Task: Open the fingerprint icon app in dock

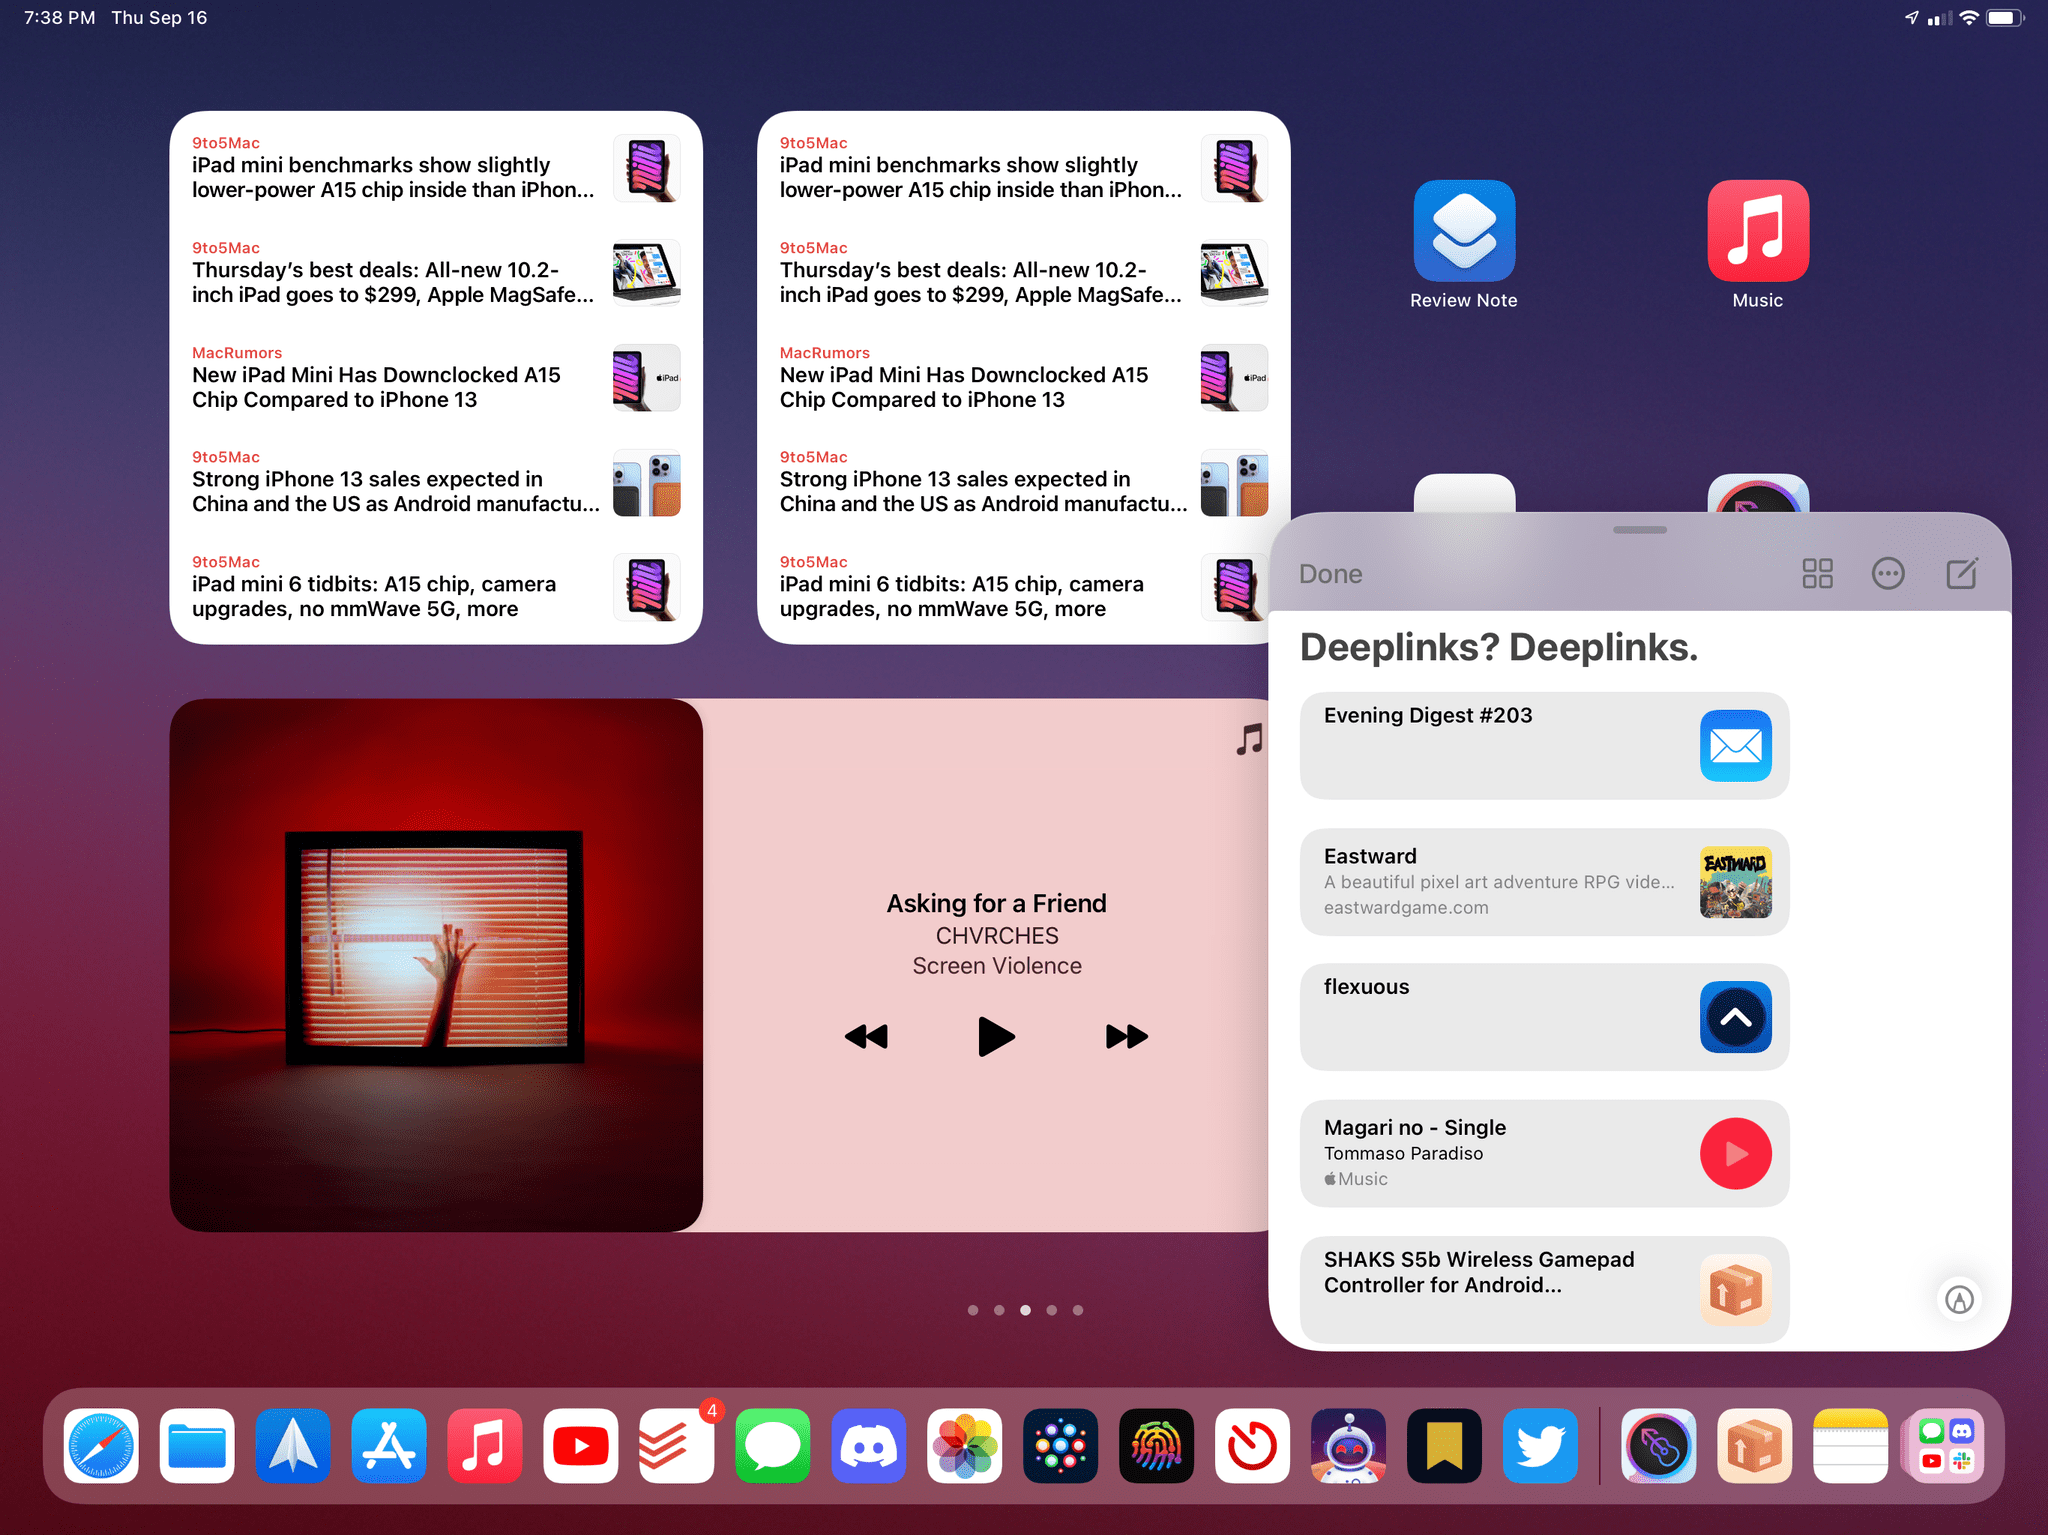Action: point(1157,1446)
